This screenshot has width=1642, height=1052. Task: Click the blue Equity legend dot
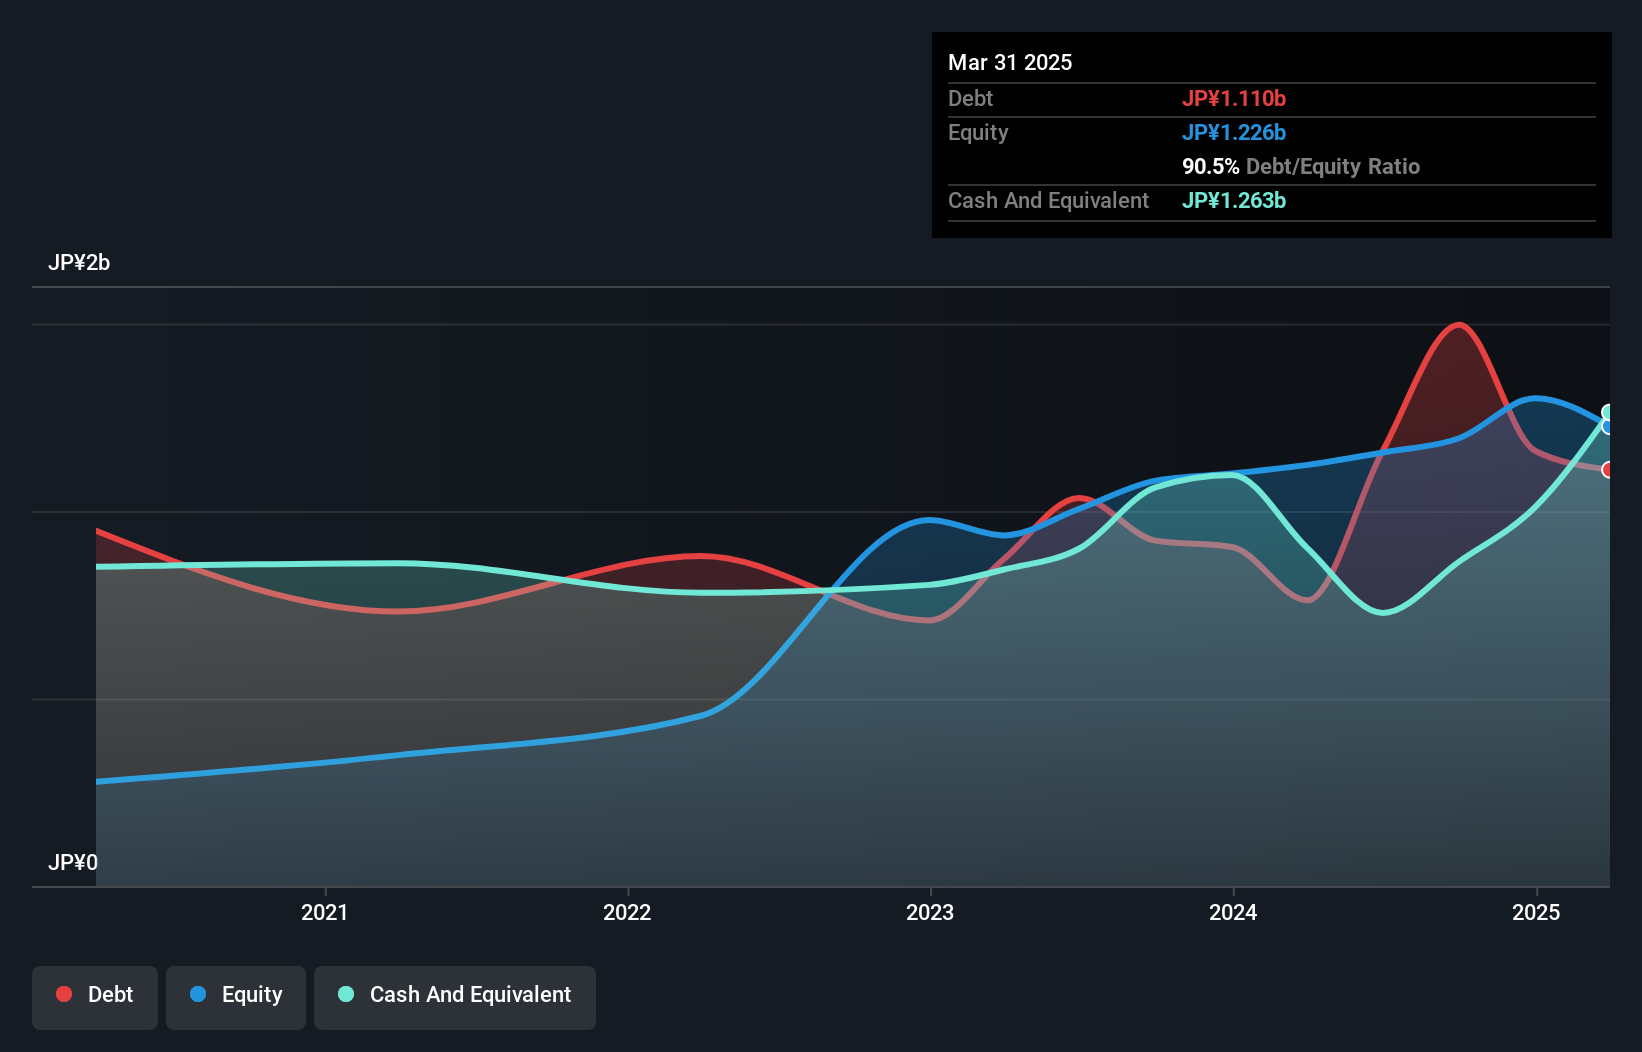(x=198, y=994)
